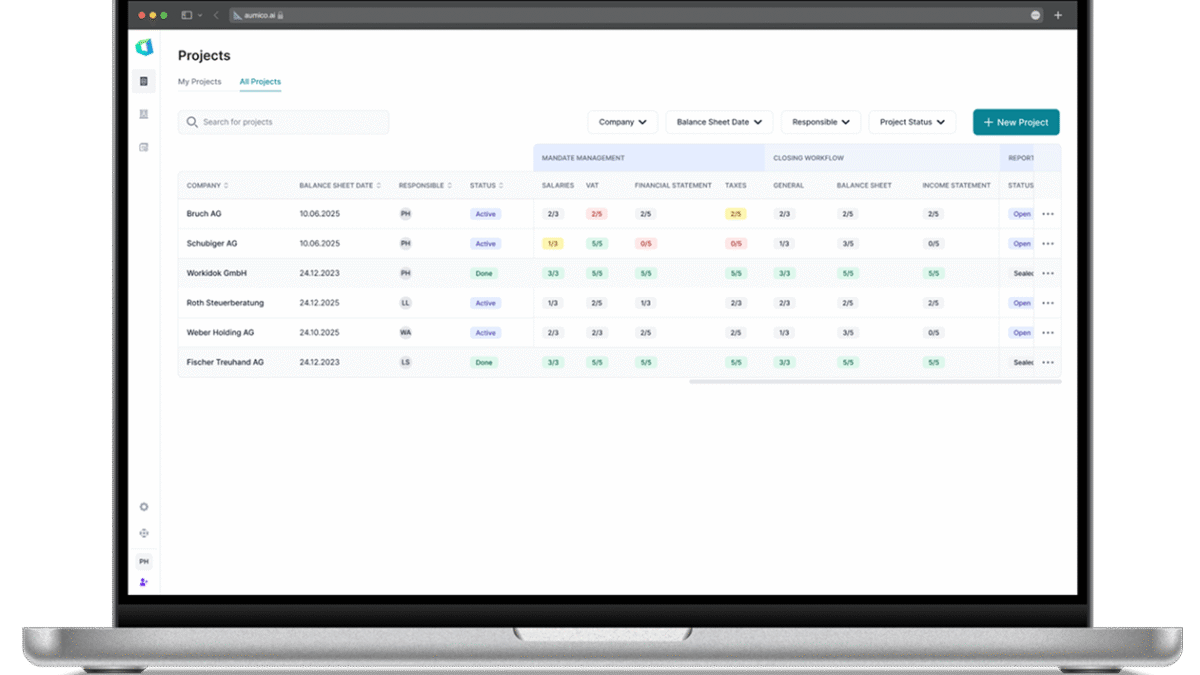Switch to the My Projects tab

point(199,82)
